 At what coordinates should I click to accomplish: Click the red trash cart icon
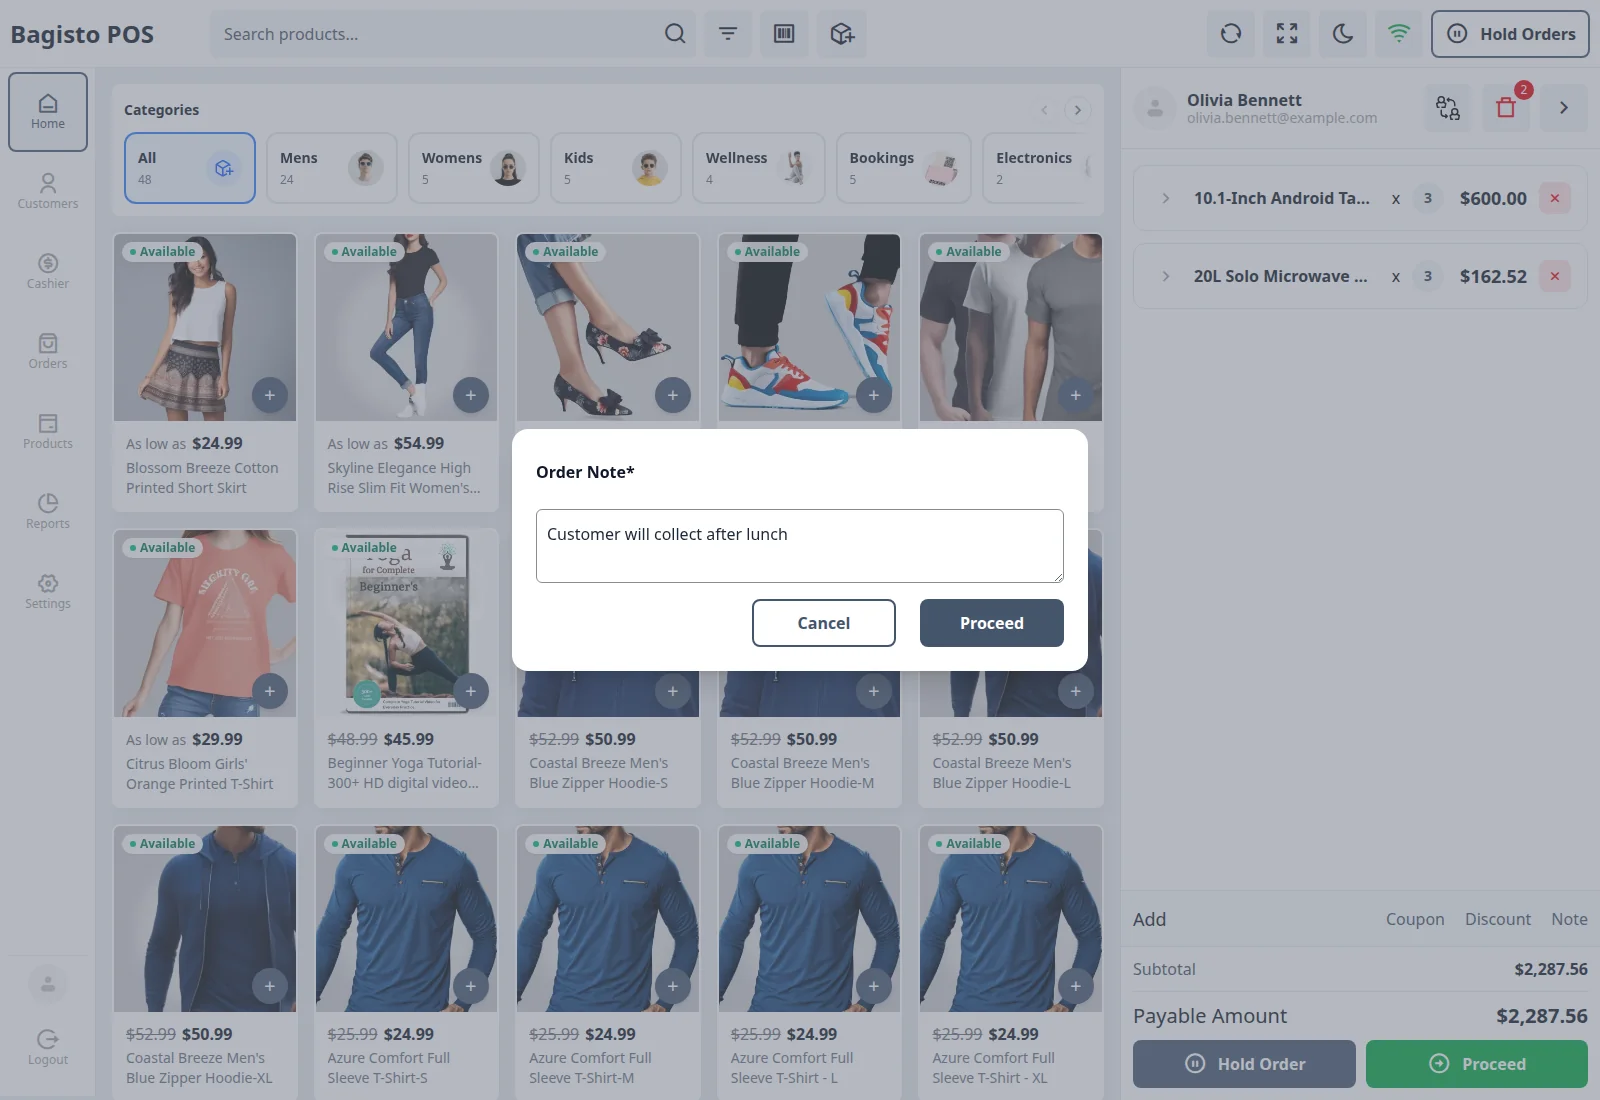pyautogui.click(x=1506, y=108)
